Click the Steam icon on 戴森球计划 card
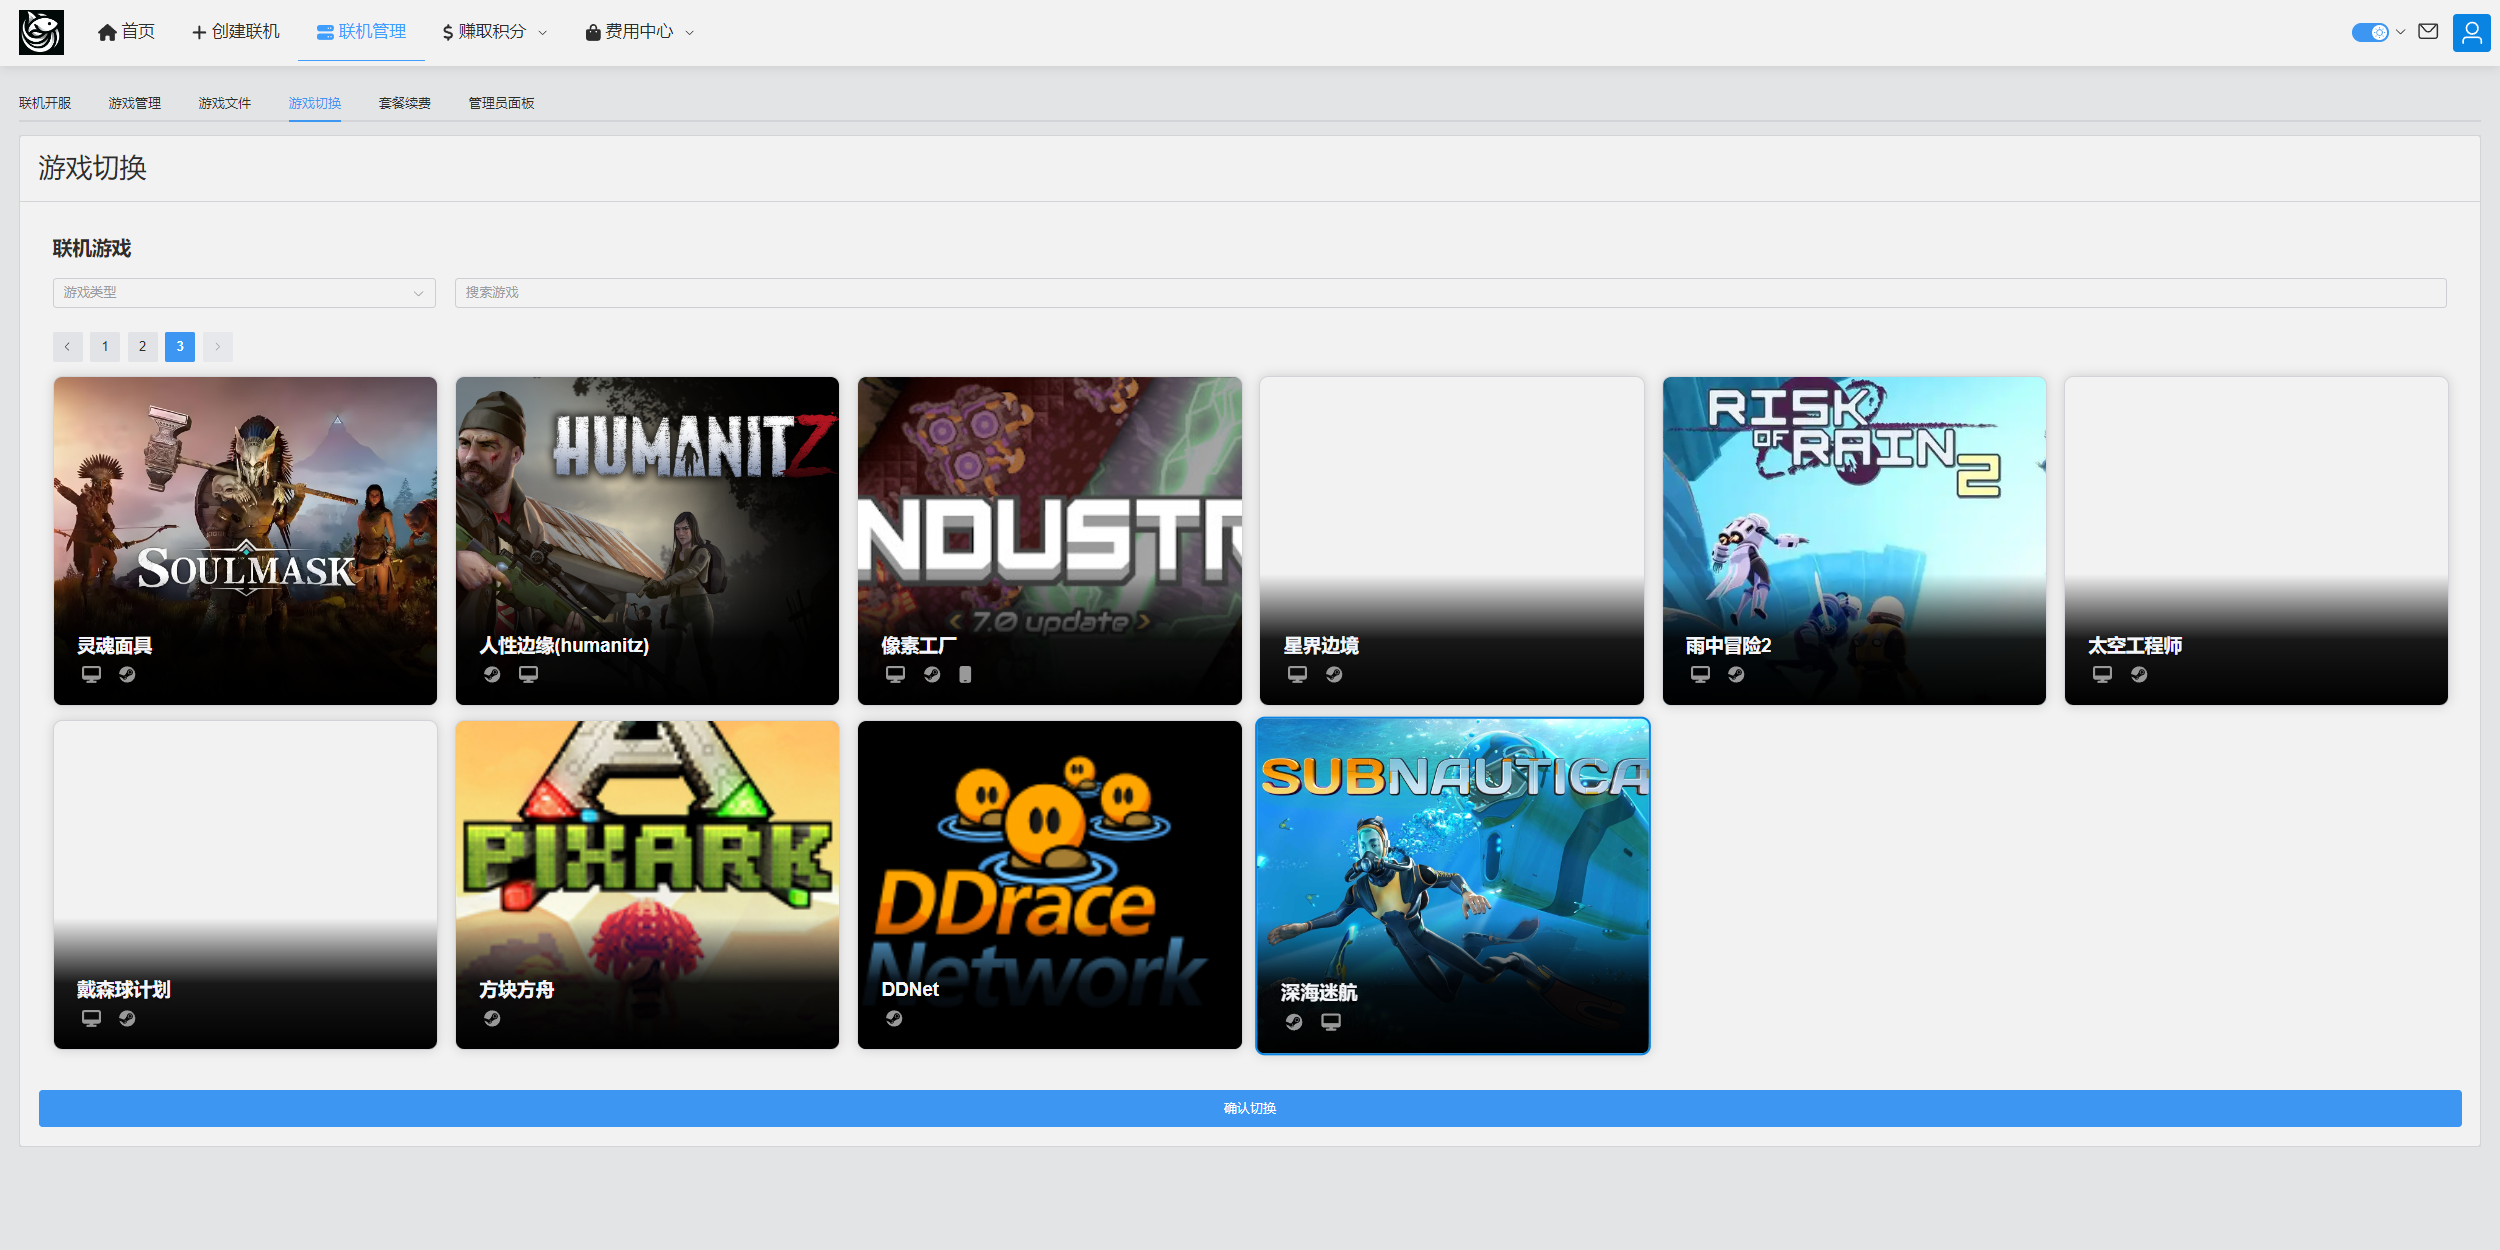 click(127, 1019)
